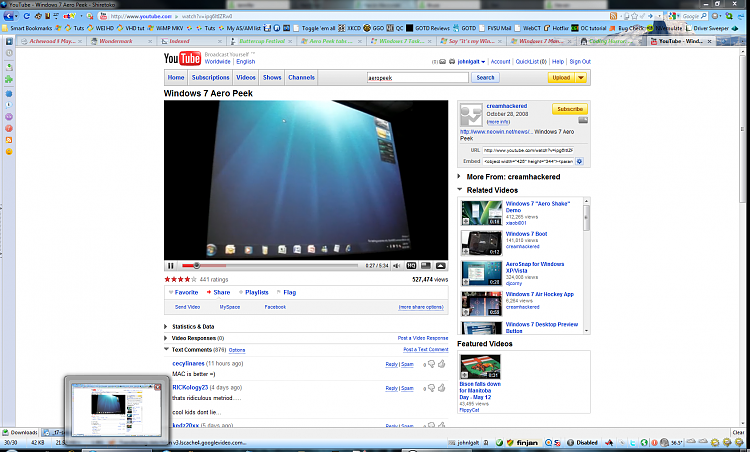This screenshot has width=750, height=452.
Task: Open Downloads panel in the status bar
Action: pos(20,432)
